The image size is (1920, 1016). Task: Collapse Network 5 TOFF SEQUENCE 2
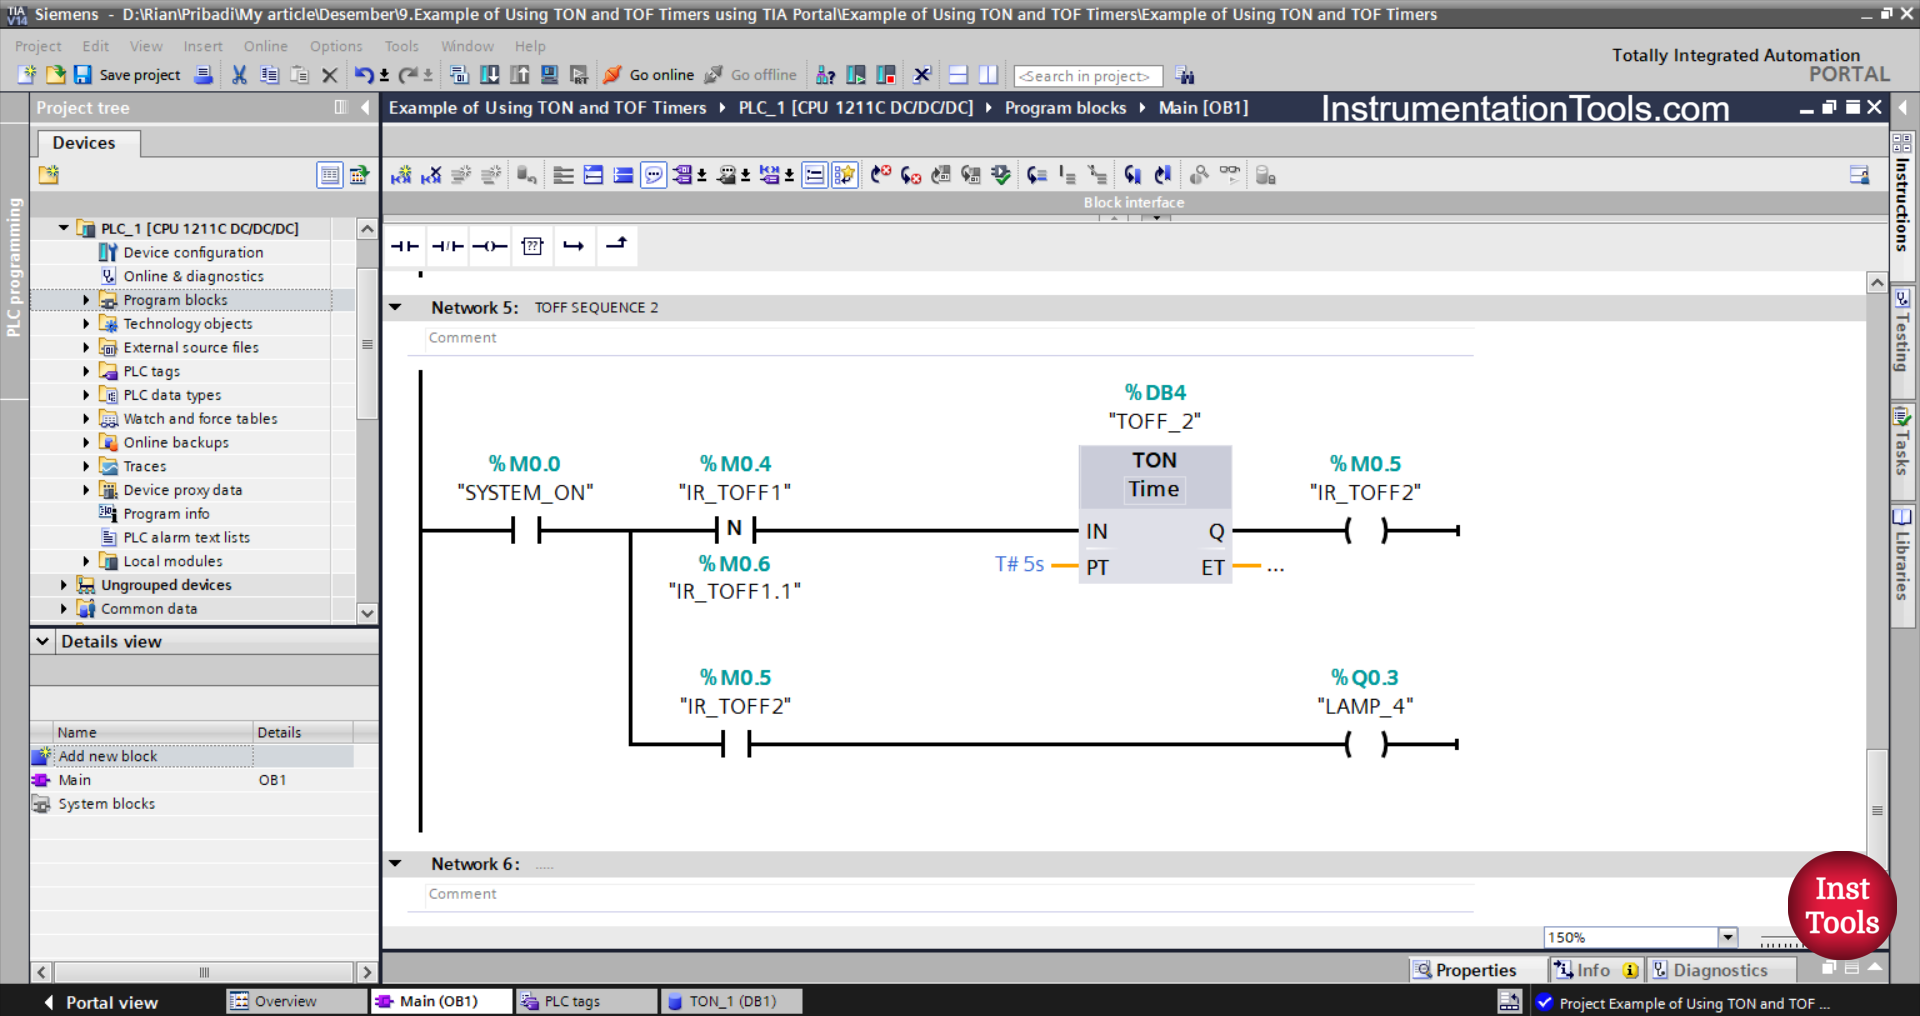tap(396, 308)
